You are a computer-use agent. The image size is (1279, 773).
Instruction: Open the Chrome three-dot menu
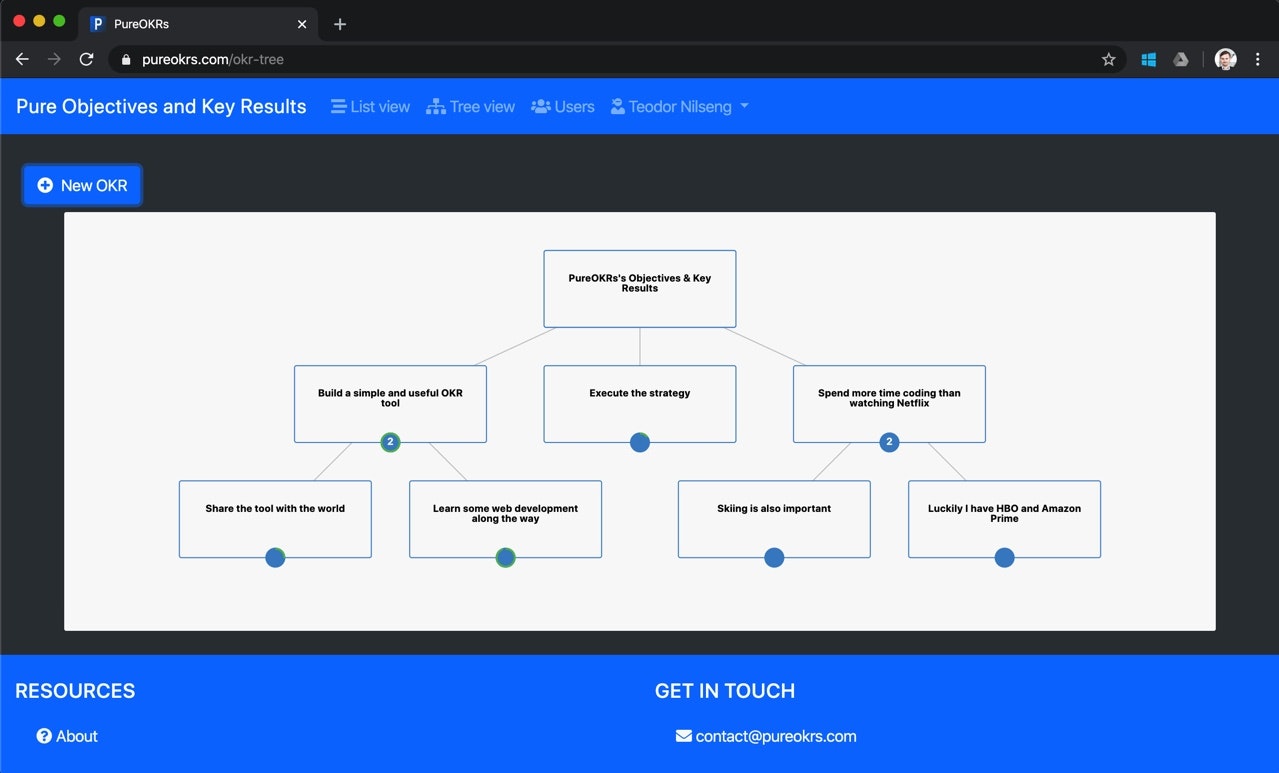1258,59
